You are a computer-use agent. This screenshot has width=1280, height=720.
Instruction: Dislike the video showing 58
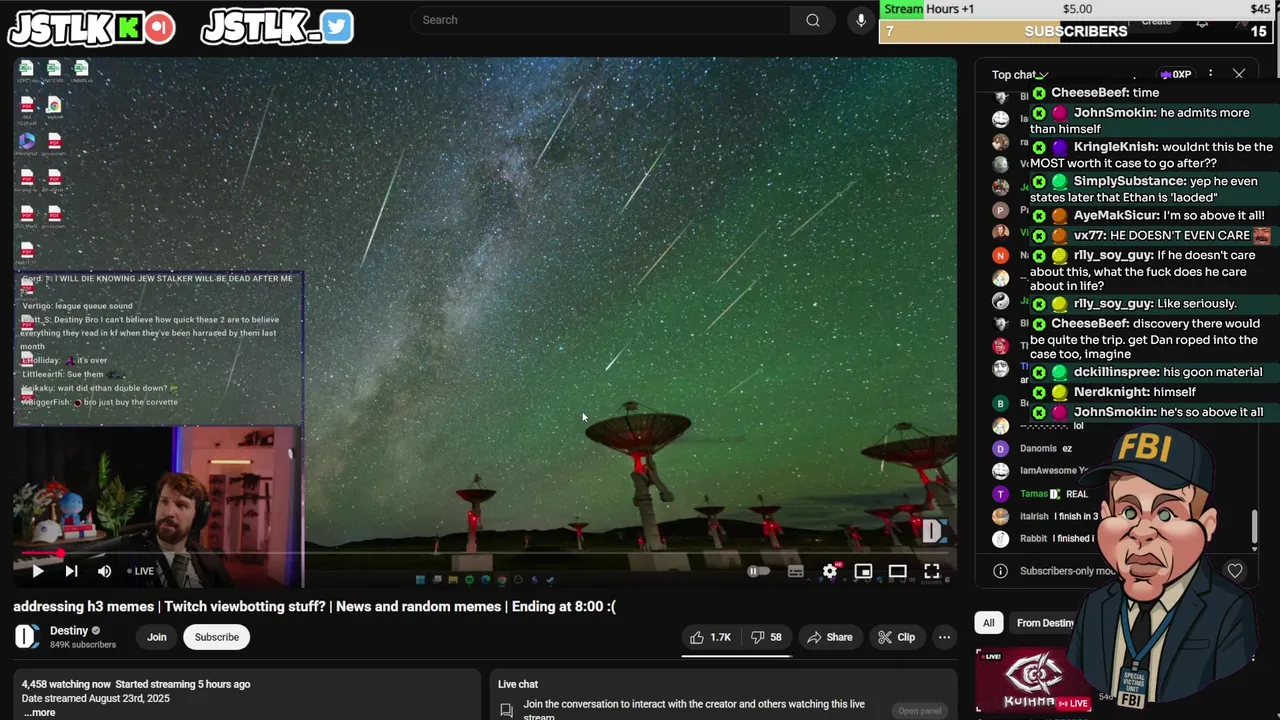point(766,637)
